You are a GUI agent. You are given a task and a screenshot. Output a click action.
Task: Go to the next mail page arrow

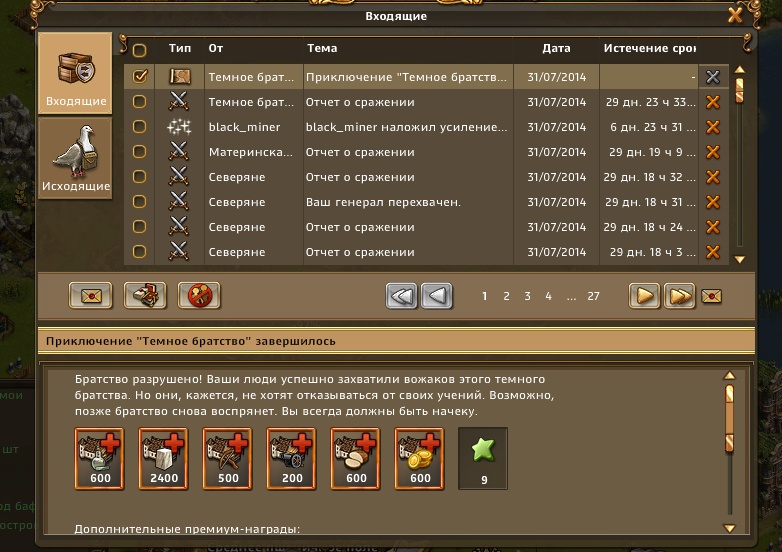644,296
